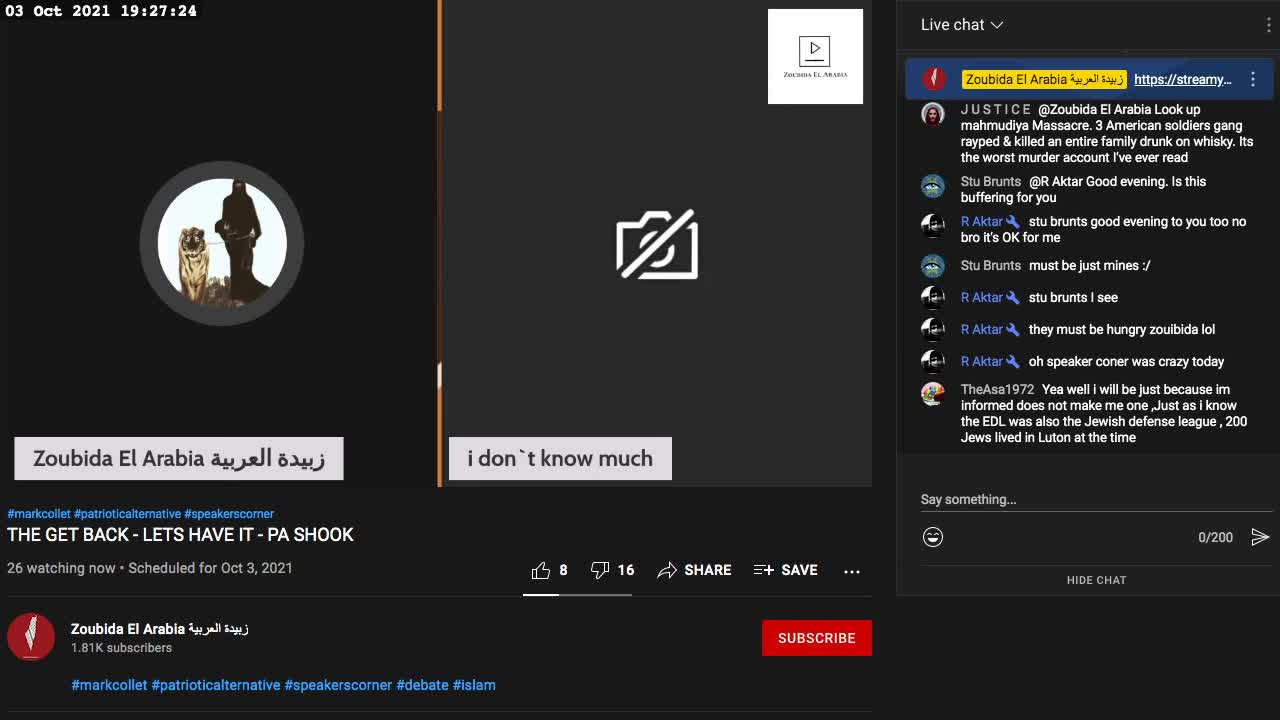Click the '1.81K subscribers' text
This screenshot has height=720, width=1280.
[121, 648]
